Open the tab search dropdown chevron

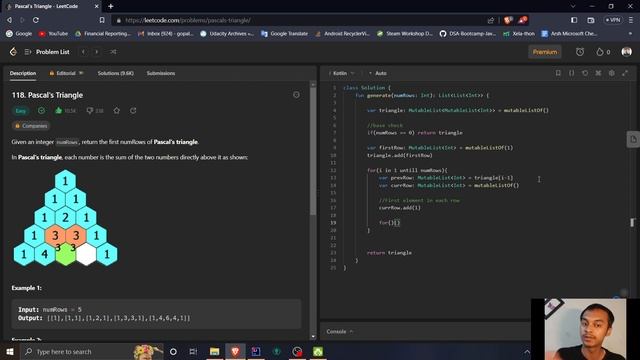[573, 6]
